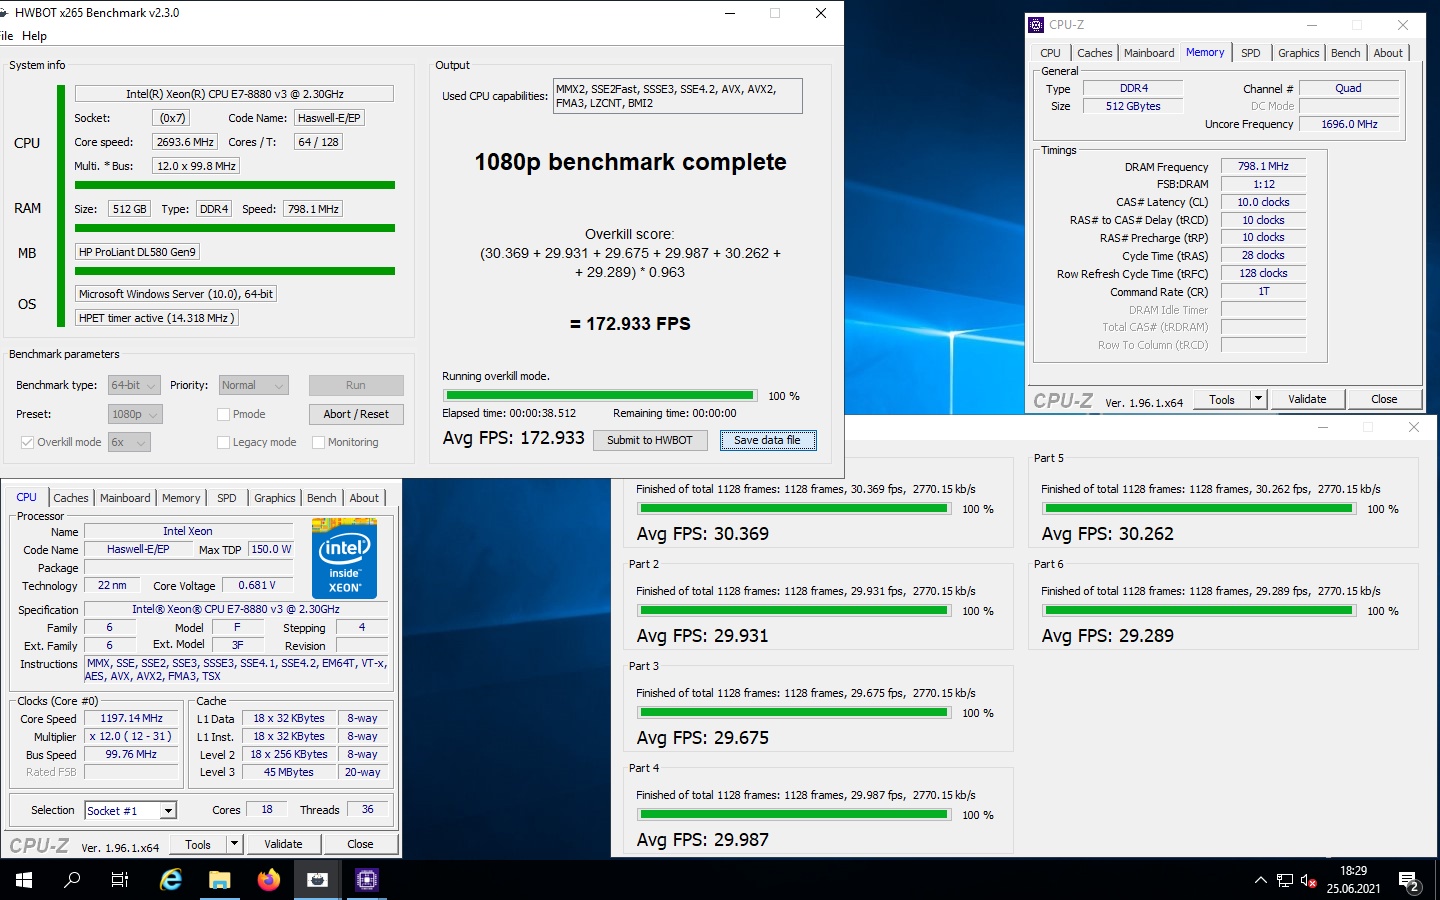This screenshot has width=1440, height=900.
Task: Open About tab in CPU-Z Memory window
Action: (x=1388, y=53)
